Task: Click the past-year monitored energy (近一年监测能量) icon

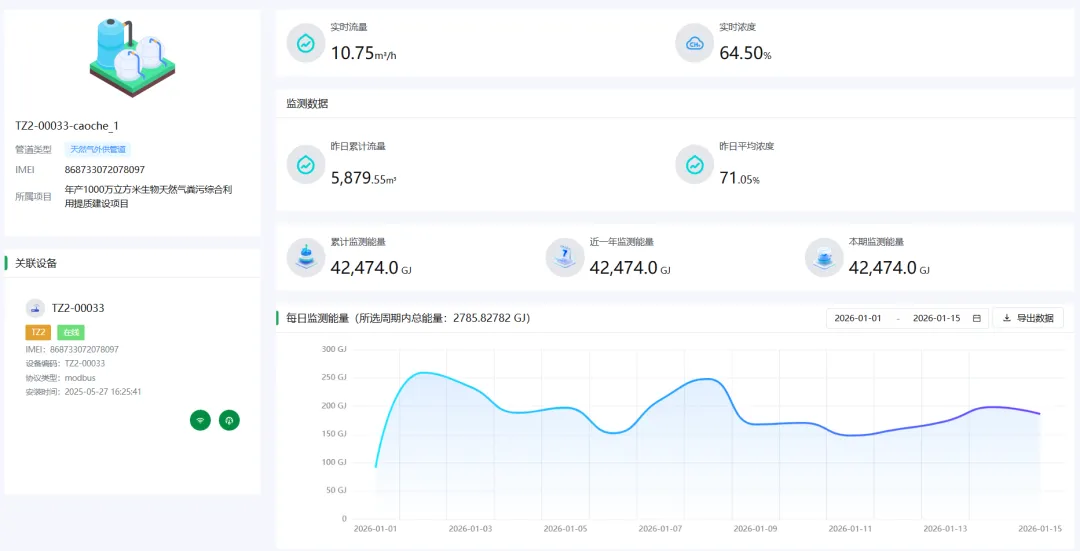Action: (565, 258)
